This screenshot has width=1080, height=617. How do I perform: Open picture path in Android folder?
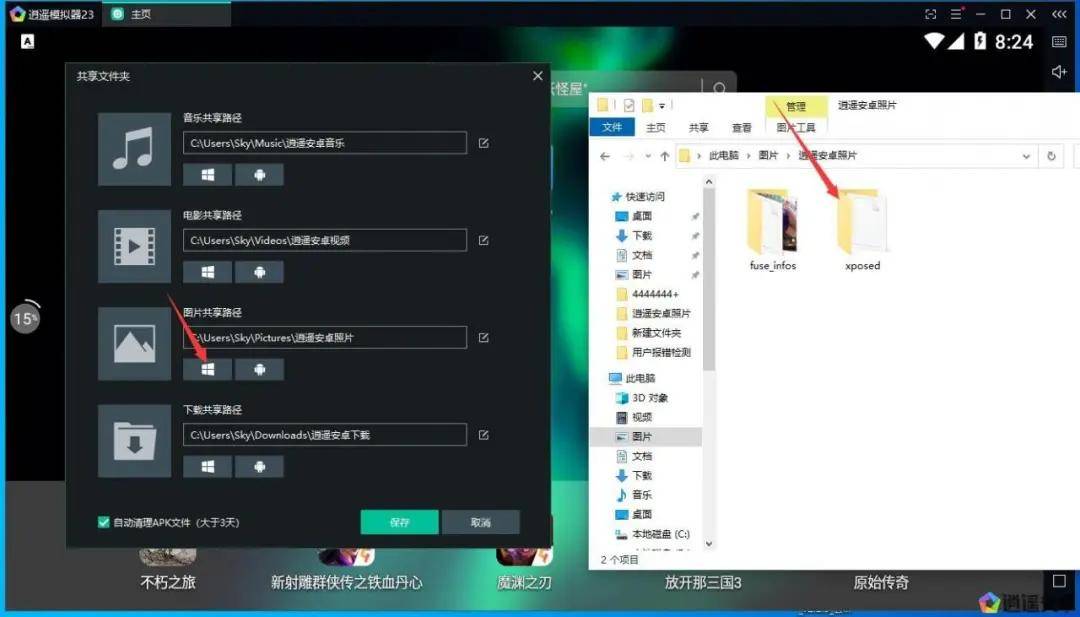click(259, 369)
